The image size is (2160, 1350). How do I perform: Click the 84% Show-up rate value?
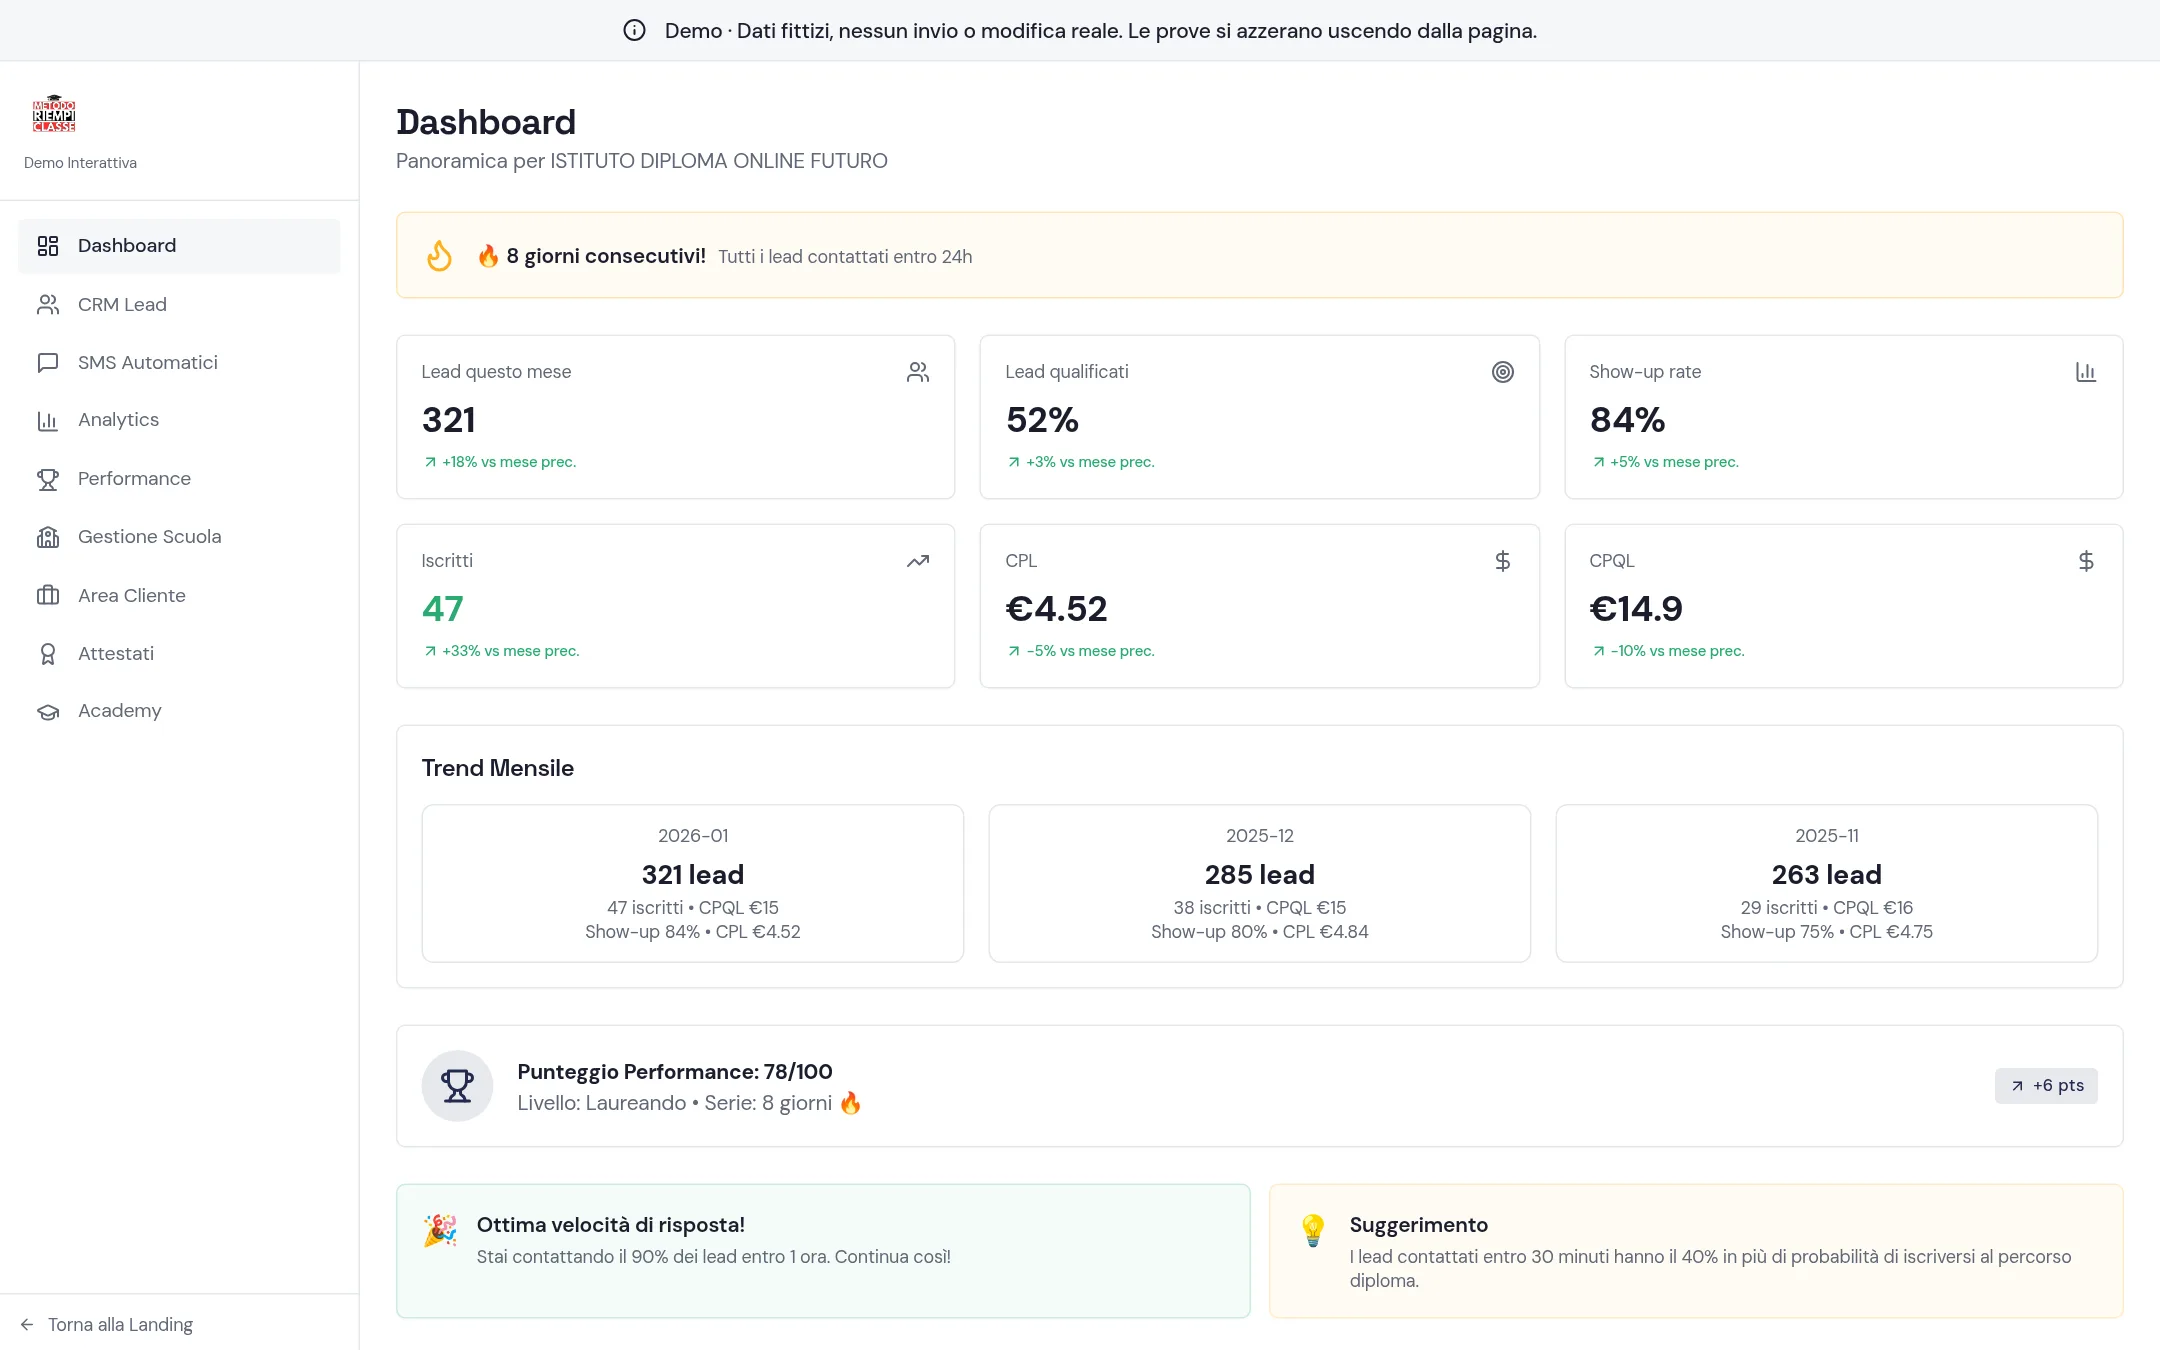pos(1627,420)
